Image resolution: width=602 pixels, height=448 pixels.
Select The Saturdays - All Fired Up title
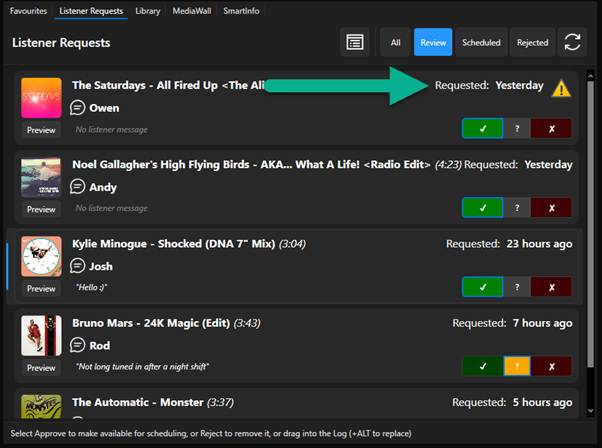[x=168, y=85]
